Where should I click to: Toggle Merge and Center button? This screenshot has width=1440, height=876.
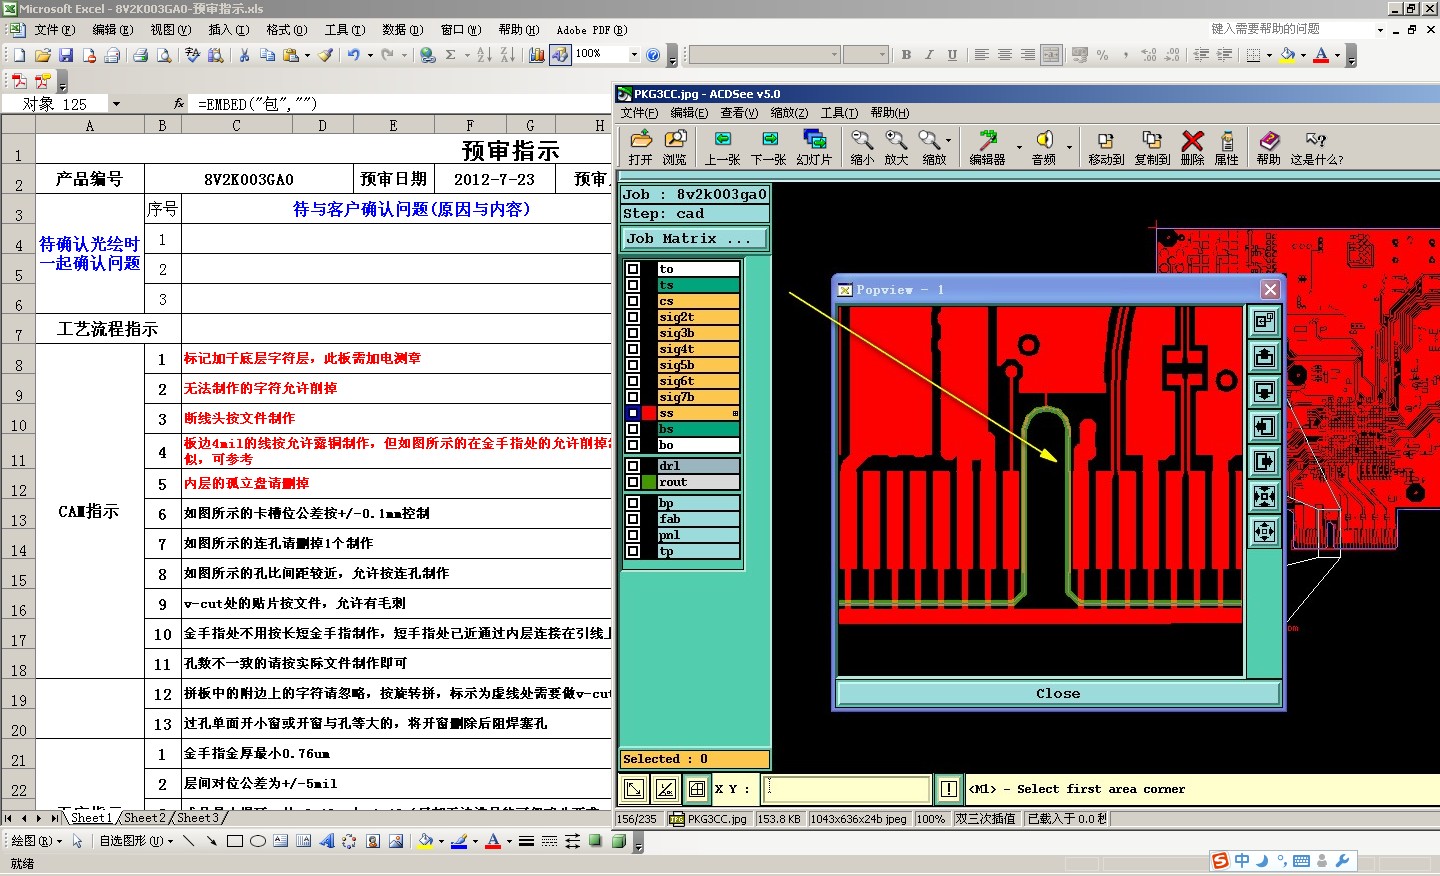coord(1051,55)
